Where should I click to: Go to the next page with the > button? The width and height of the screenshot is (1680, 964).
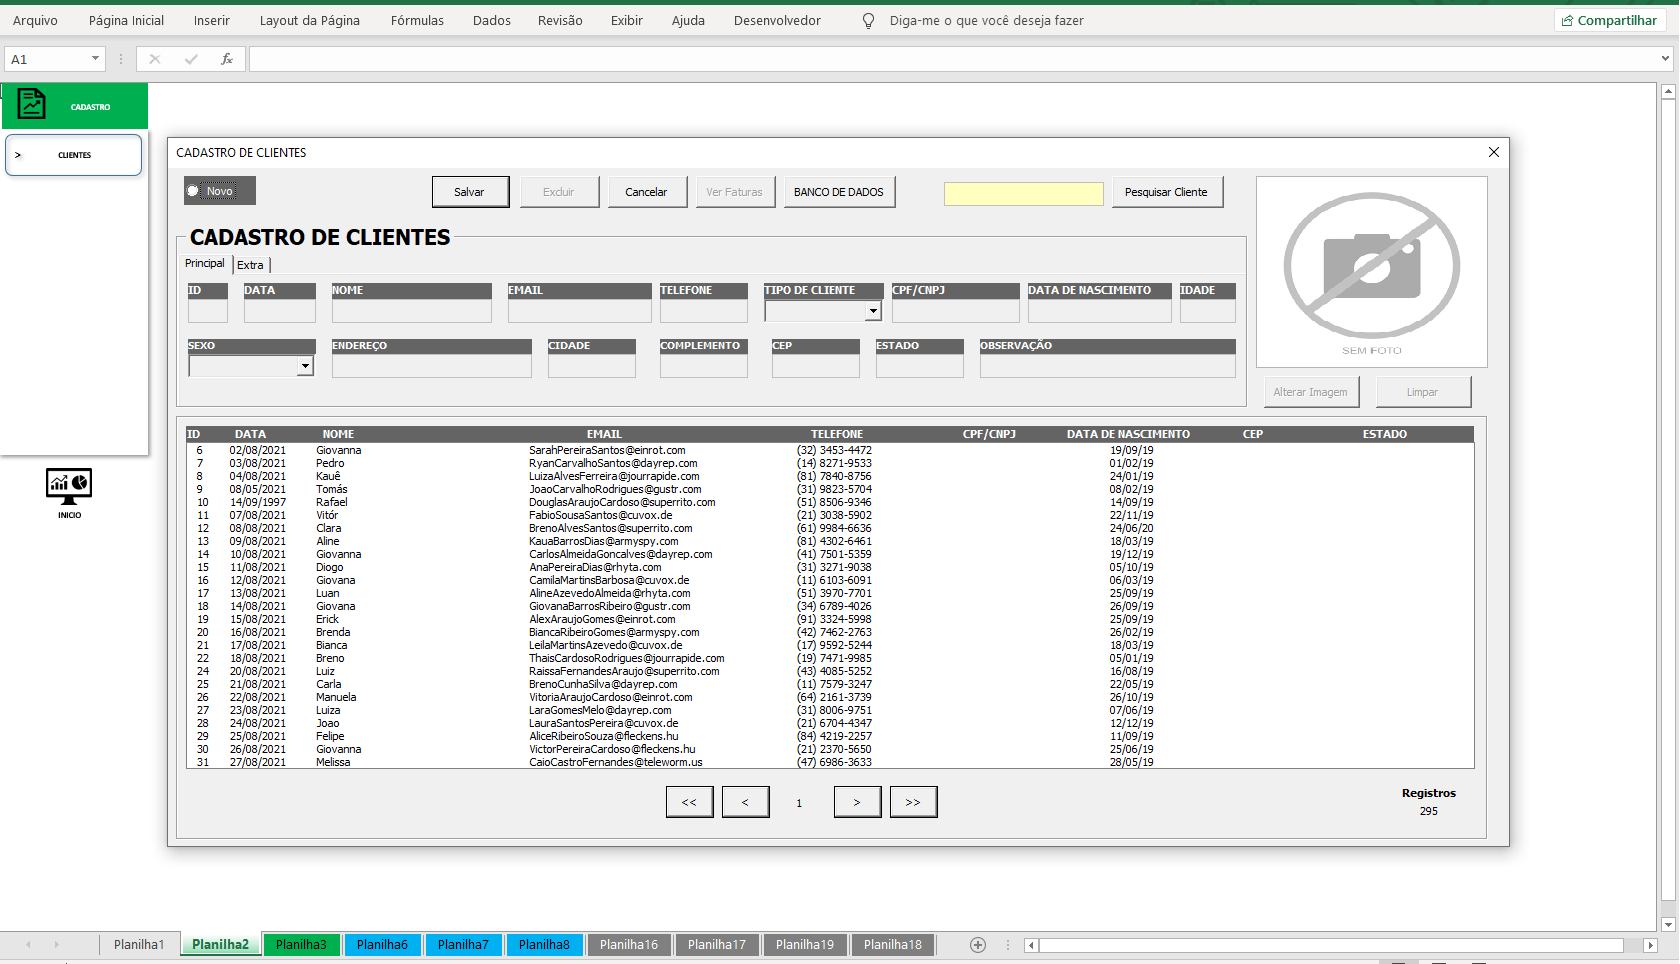tap(857, 802)
